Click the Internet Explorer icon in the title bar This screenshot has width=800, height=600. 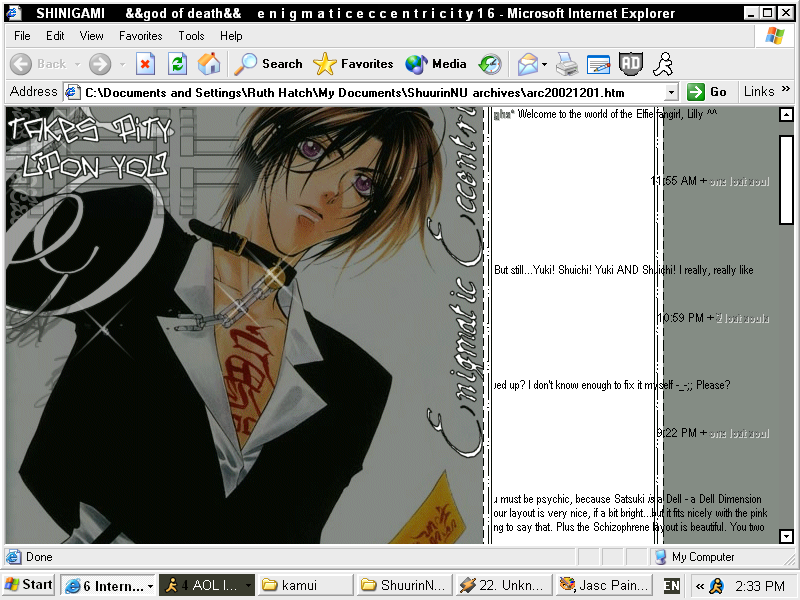tap(13, 12)
